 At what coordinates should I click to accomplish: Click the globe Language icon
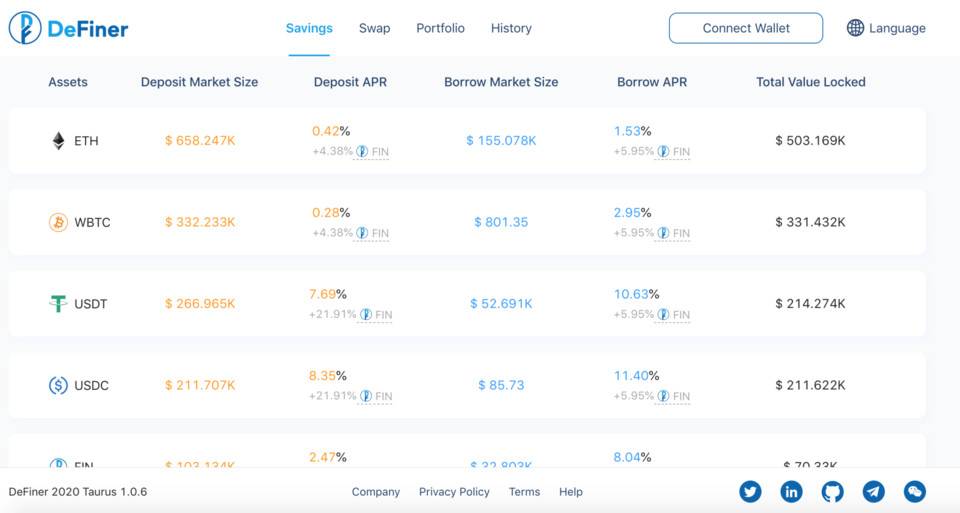(x=855, y=28)
